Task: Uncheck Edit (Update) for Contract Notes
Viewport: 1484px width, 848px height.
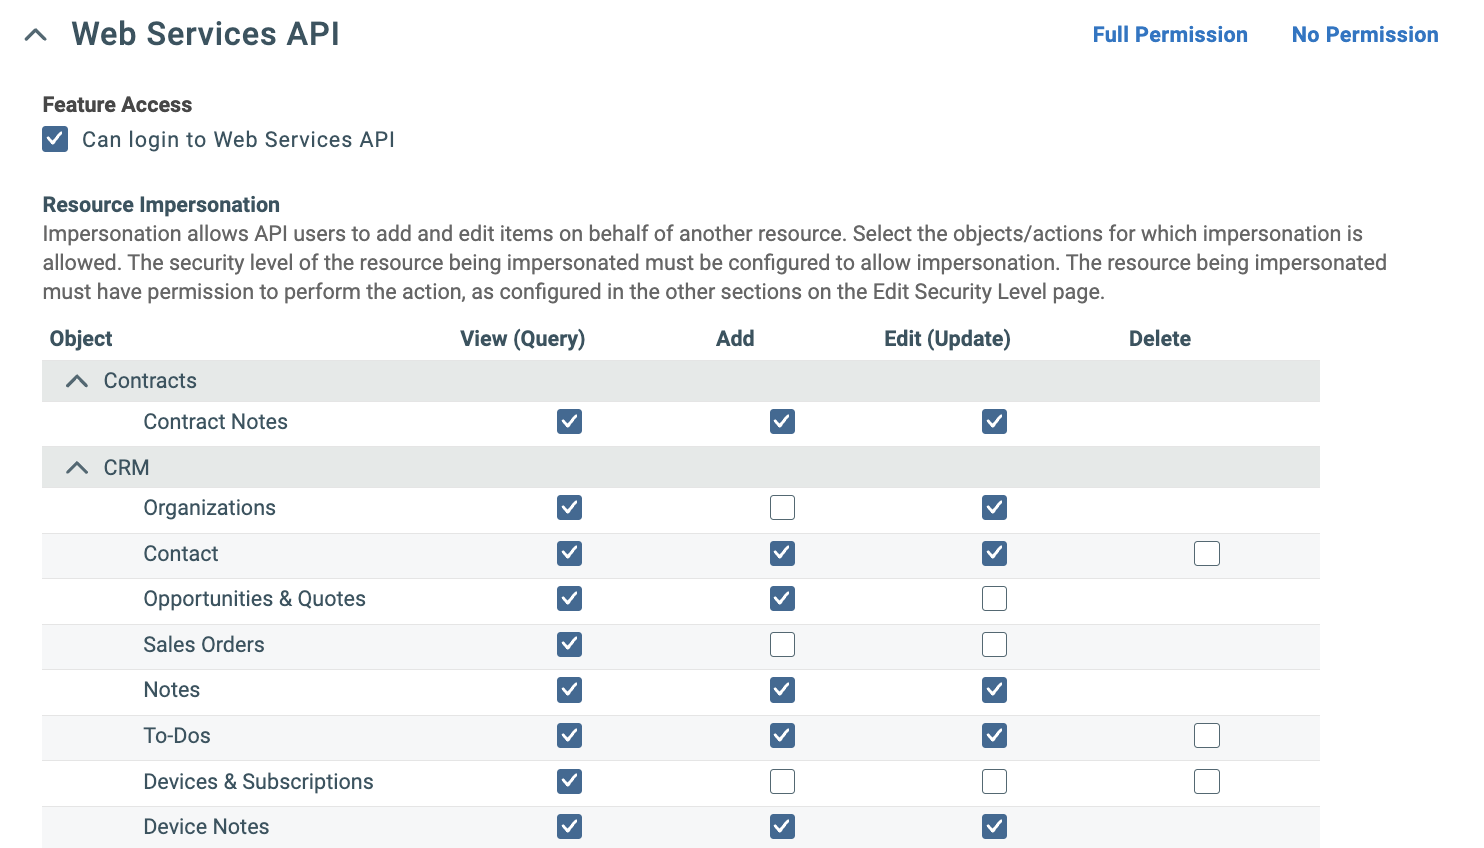Action: [x=994, y=421]
